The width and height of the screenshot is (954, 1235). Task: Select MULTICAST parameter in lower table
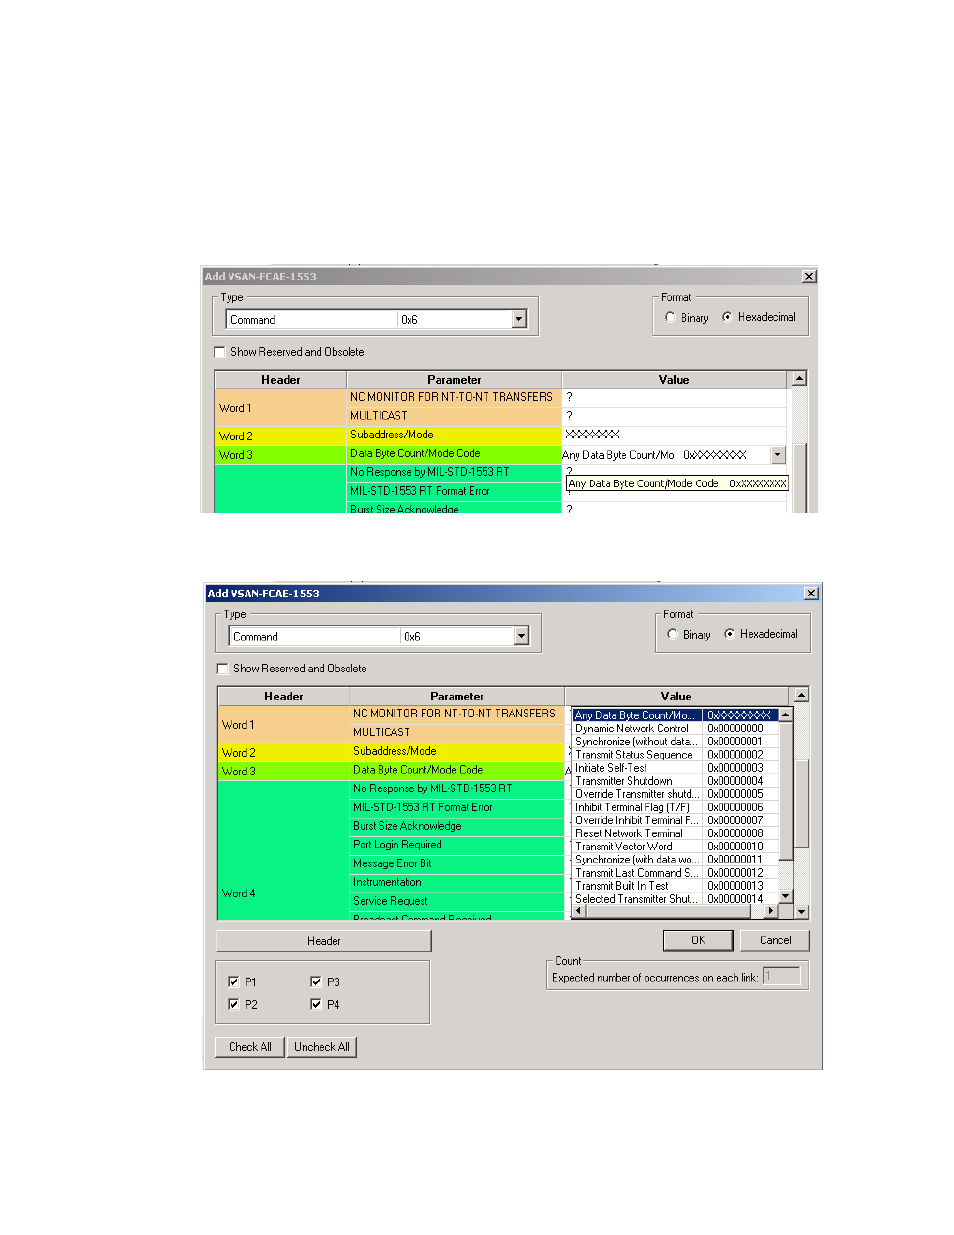457,733
